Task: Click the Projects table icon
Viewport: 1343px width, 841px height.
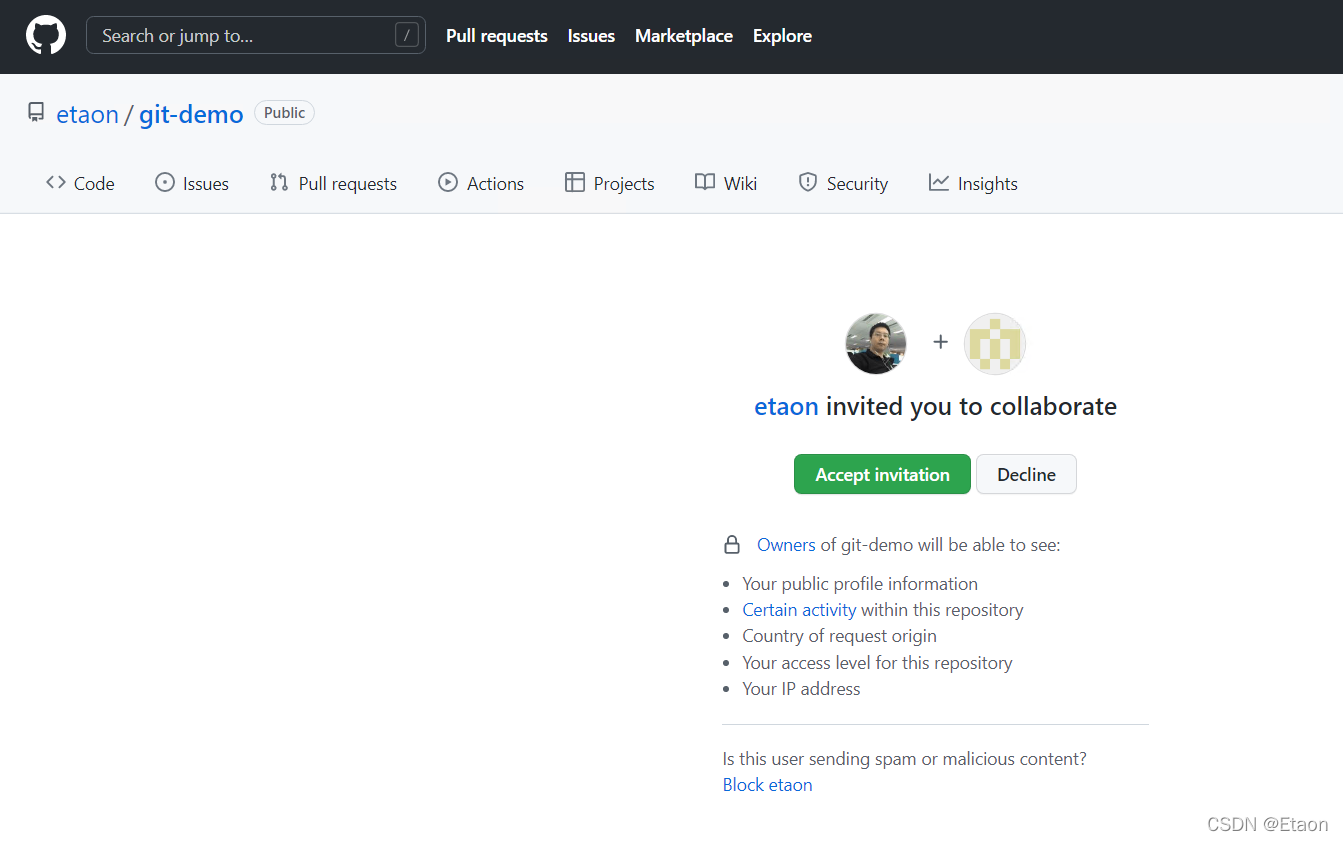Action: pos(575,183)
